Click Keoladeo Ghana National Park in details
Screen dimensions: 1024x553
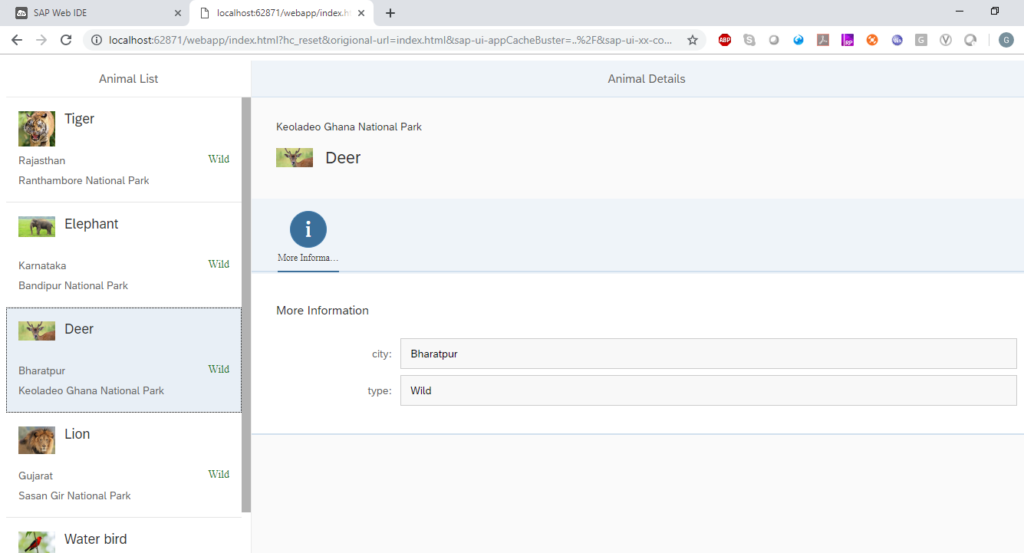349,127
